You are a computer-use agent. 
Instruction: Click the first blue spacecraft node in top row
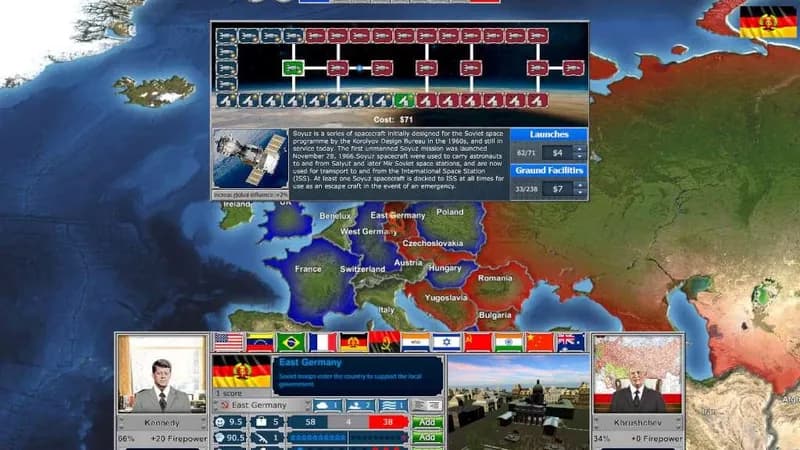point(227,36)
